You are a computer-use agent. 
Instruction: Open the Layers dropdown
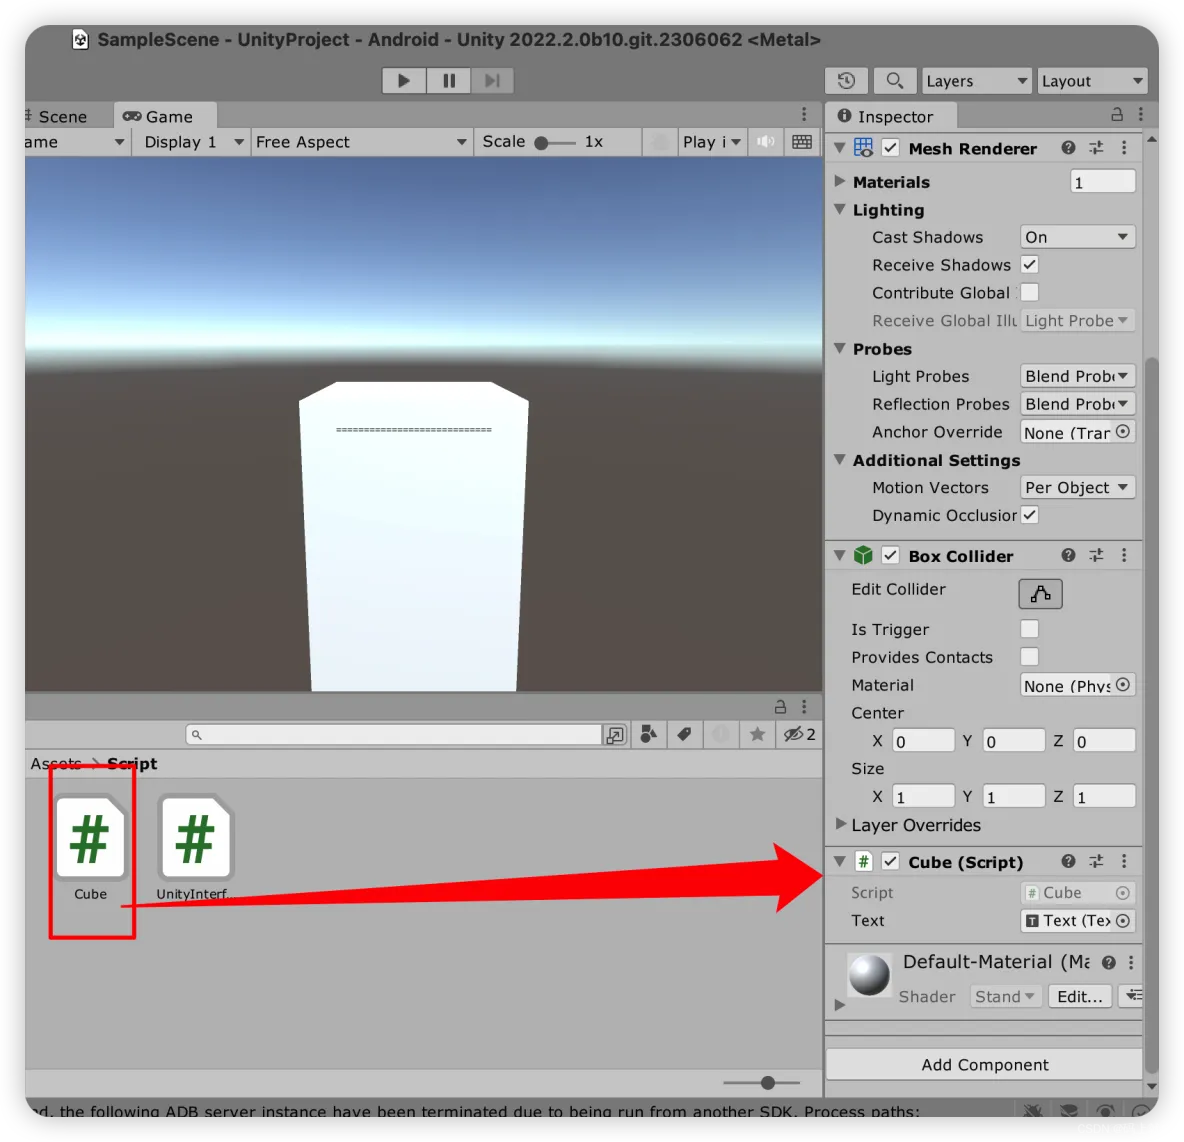click(976, 81)
